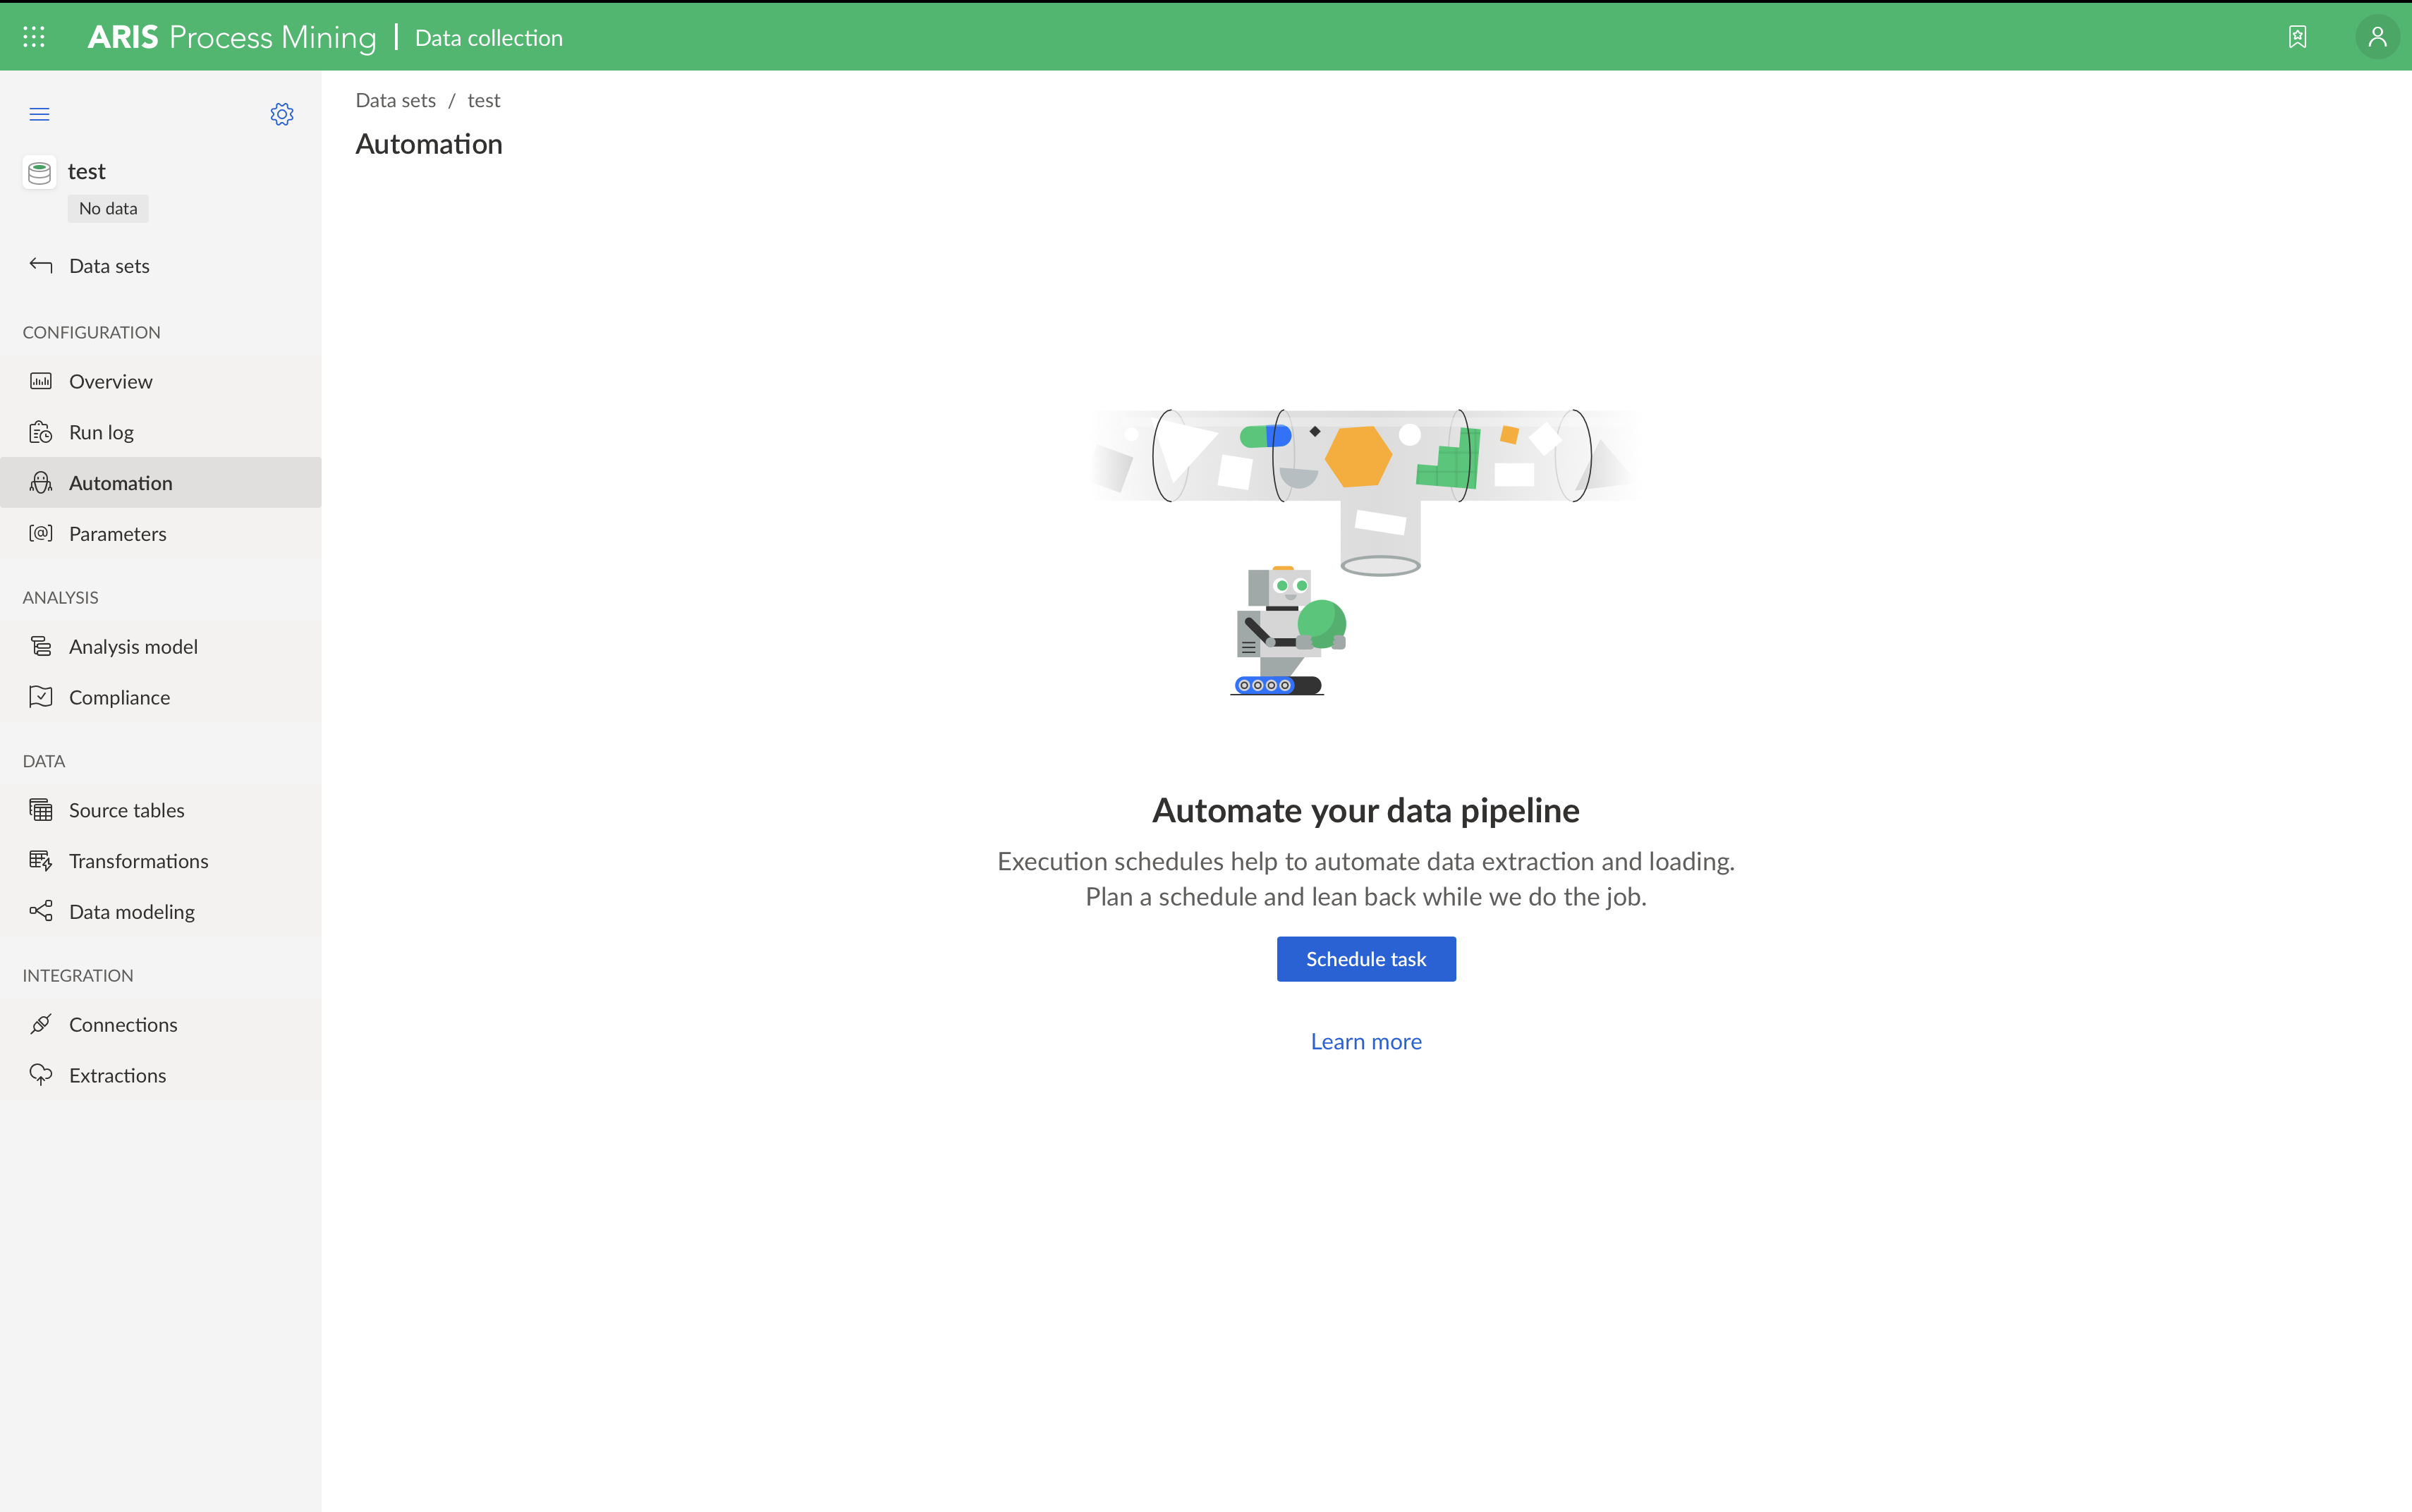
Task: Click the test data set database icon
Action: tap(39, 173)
